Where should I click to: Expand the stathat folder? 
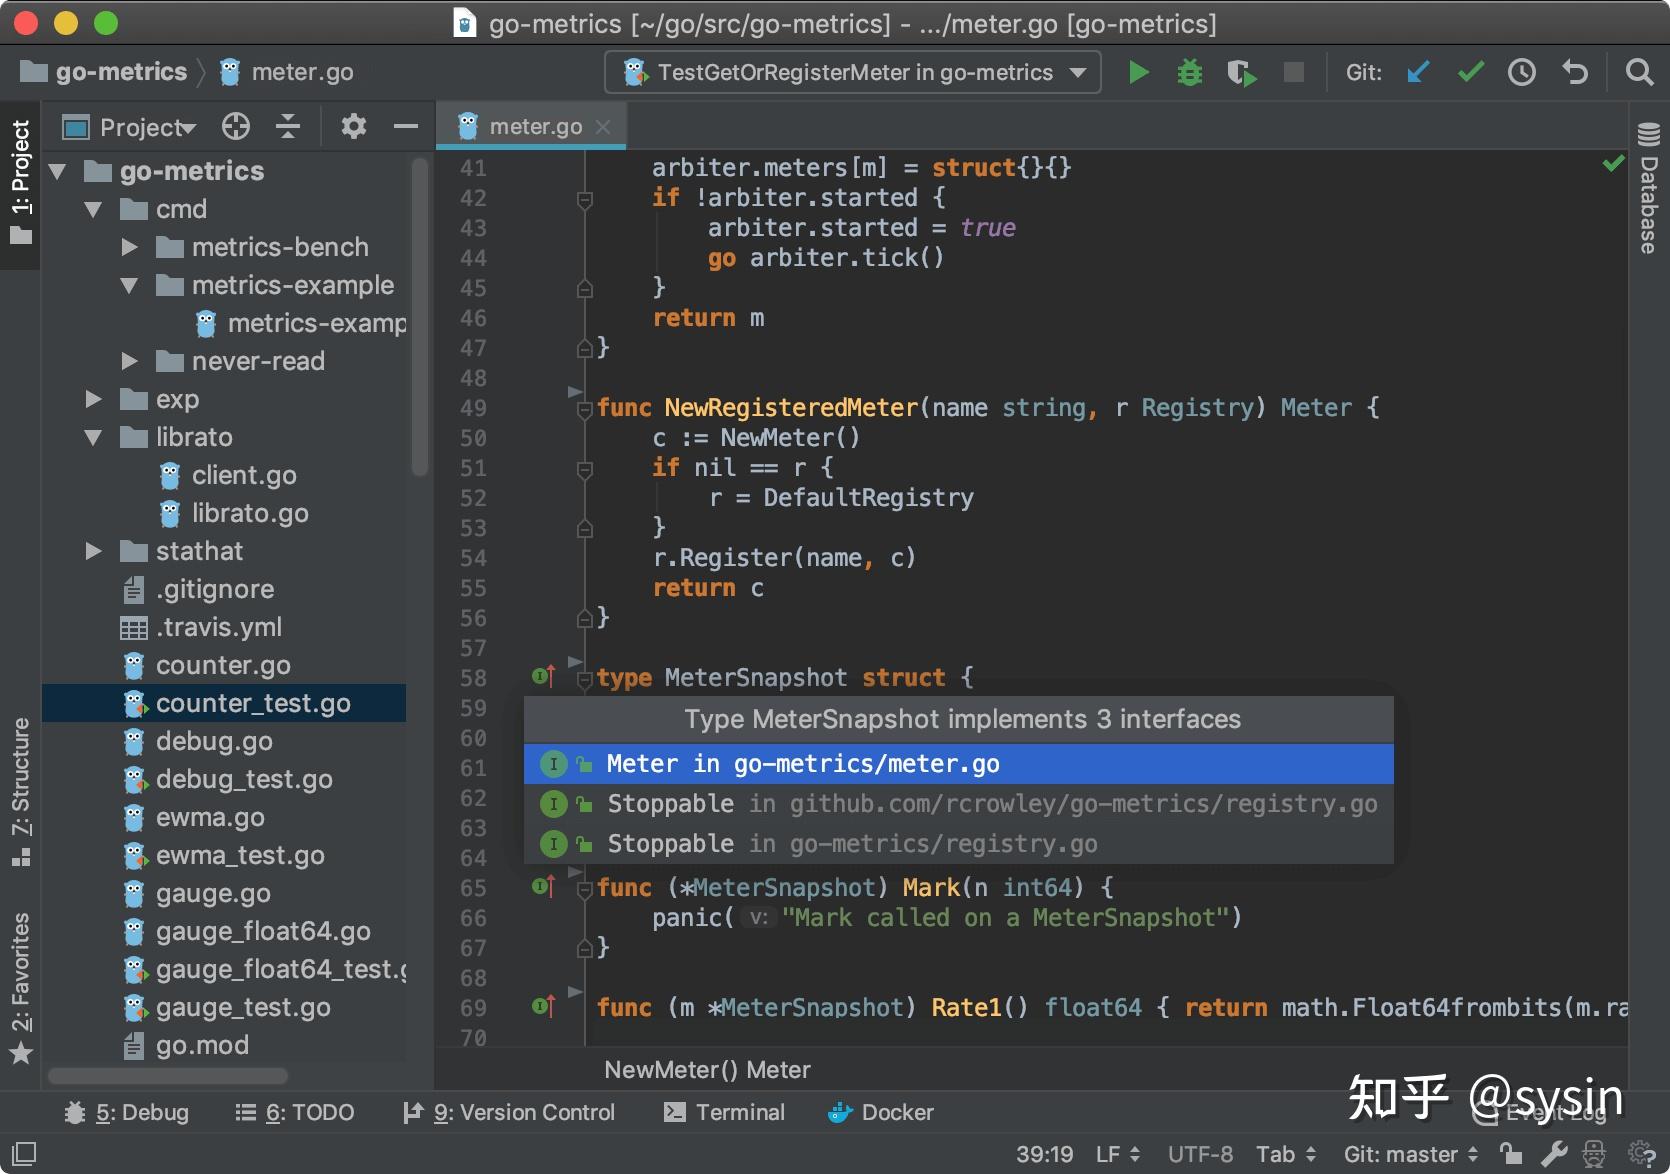click(x=93, y=551)
